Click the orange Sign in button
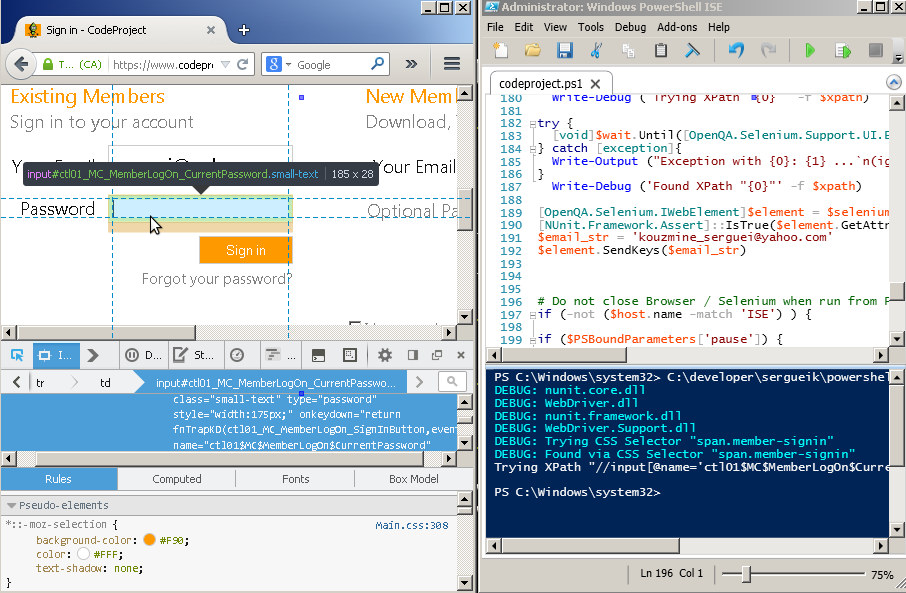Viewport: 906px width, 593px height. (246, 250)
